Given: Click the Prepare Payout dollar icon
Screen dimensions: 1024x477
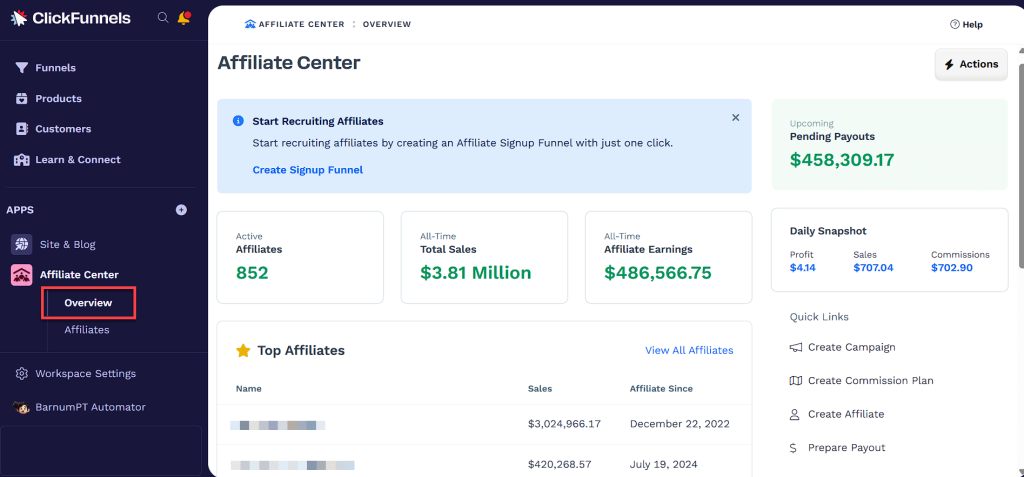Looking at the screenshot, I should tap(793, 448).
